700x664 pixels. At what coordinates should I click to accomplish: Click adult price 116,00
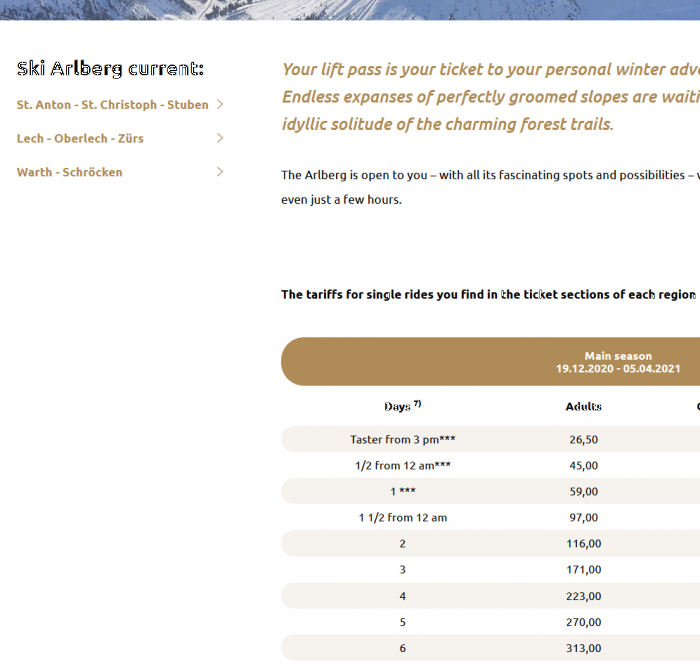[583, 543]
